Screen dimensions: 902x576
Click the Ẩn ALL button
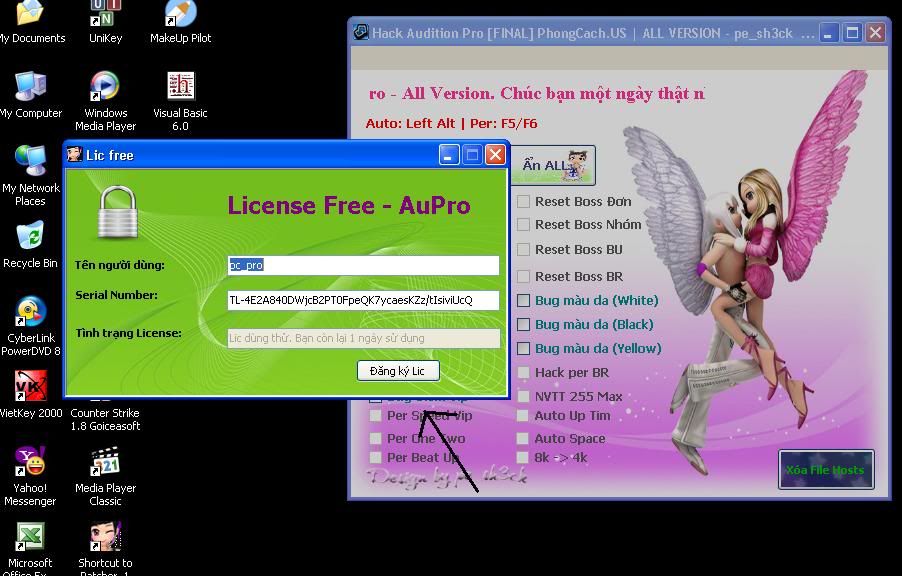coord(553,166)
